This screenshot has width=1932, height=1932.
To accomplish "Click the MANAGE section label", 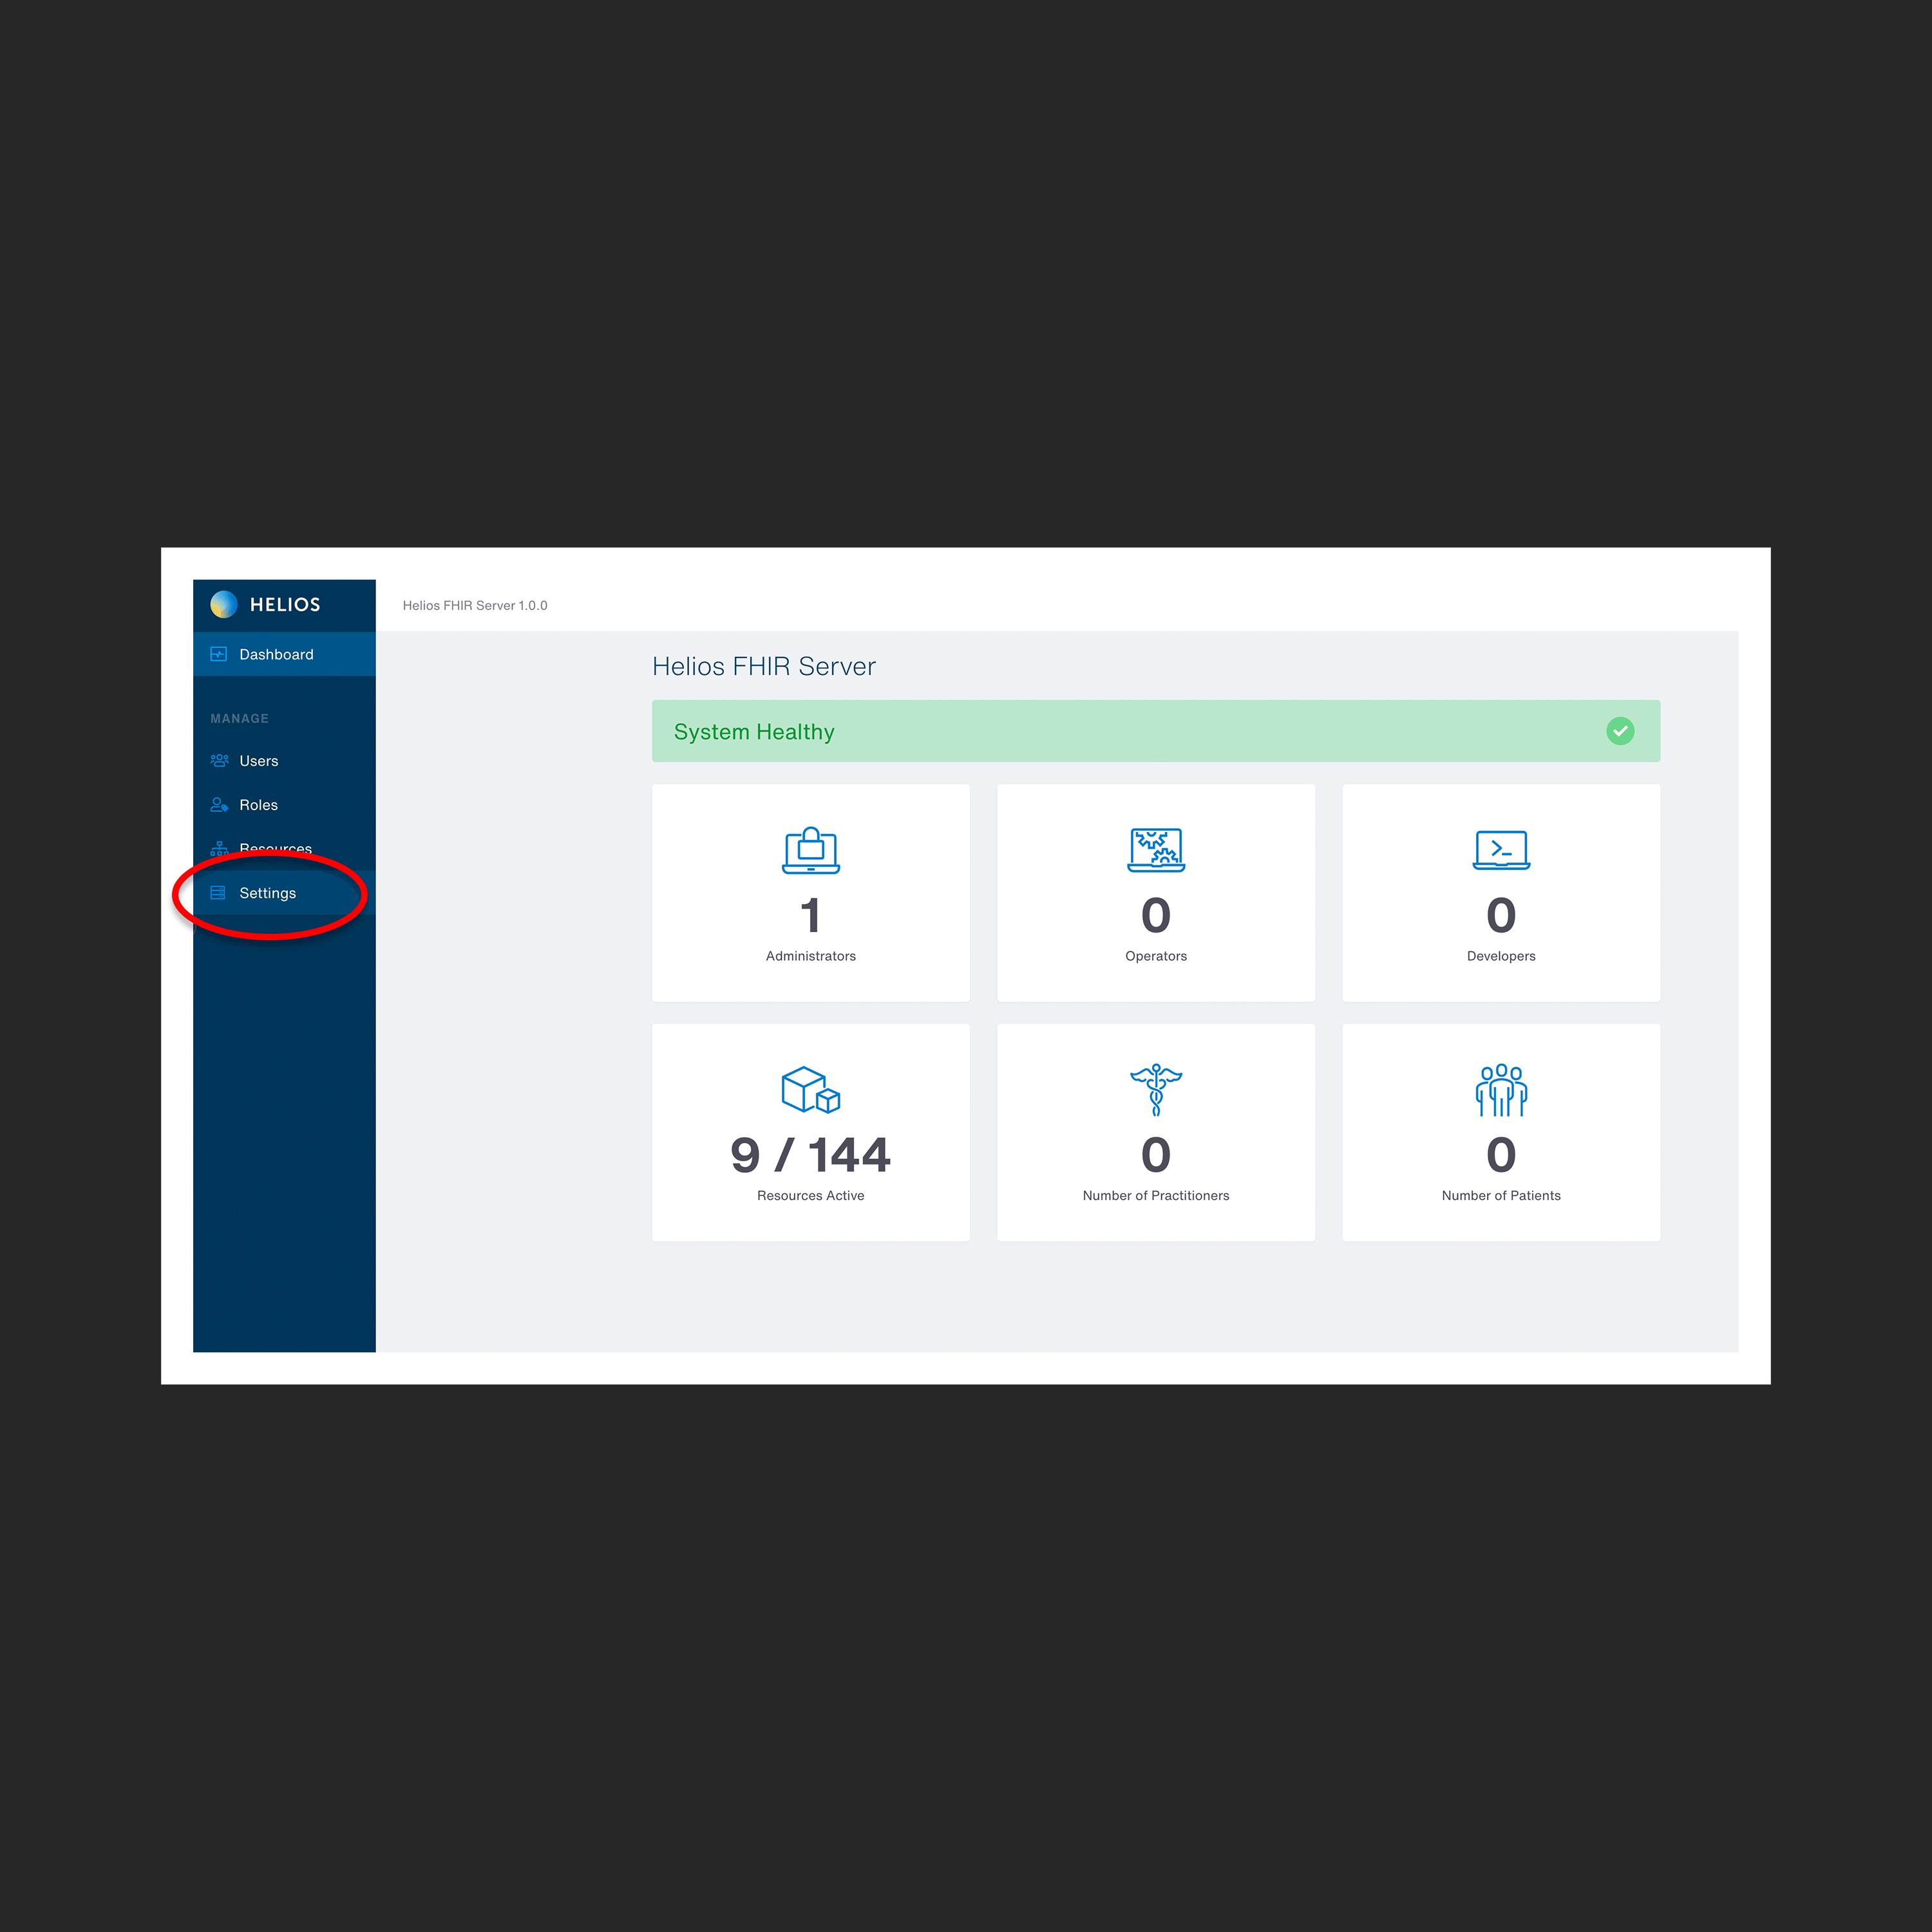I will point(239,719).
